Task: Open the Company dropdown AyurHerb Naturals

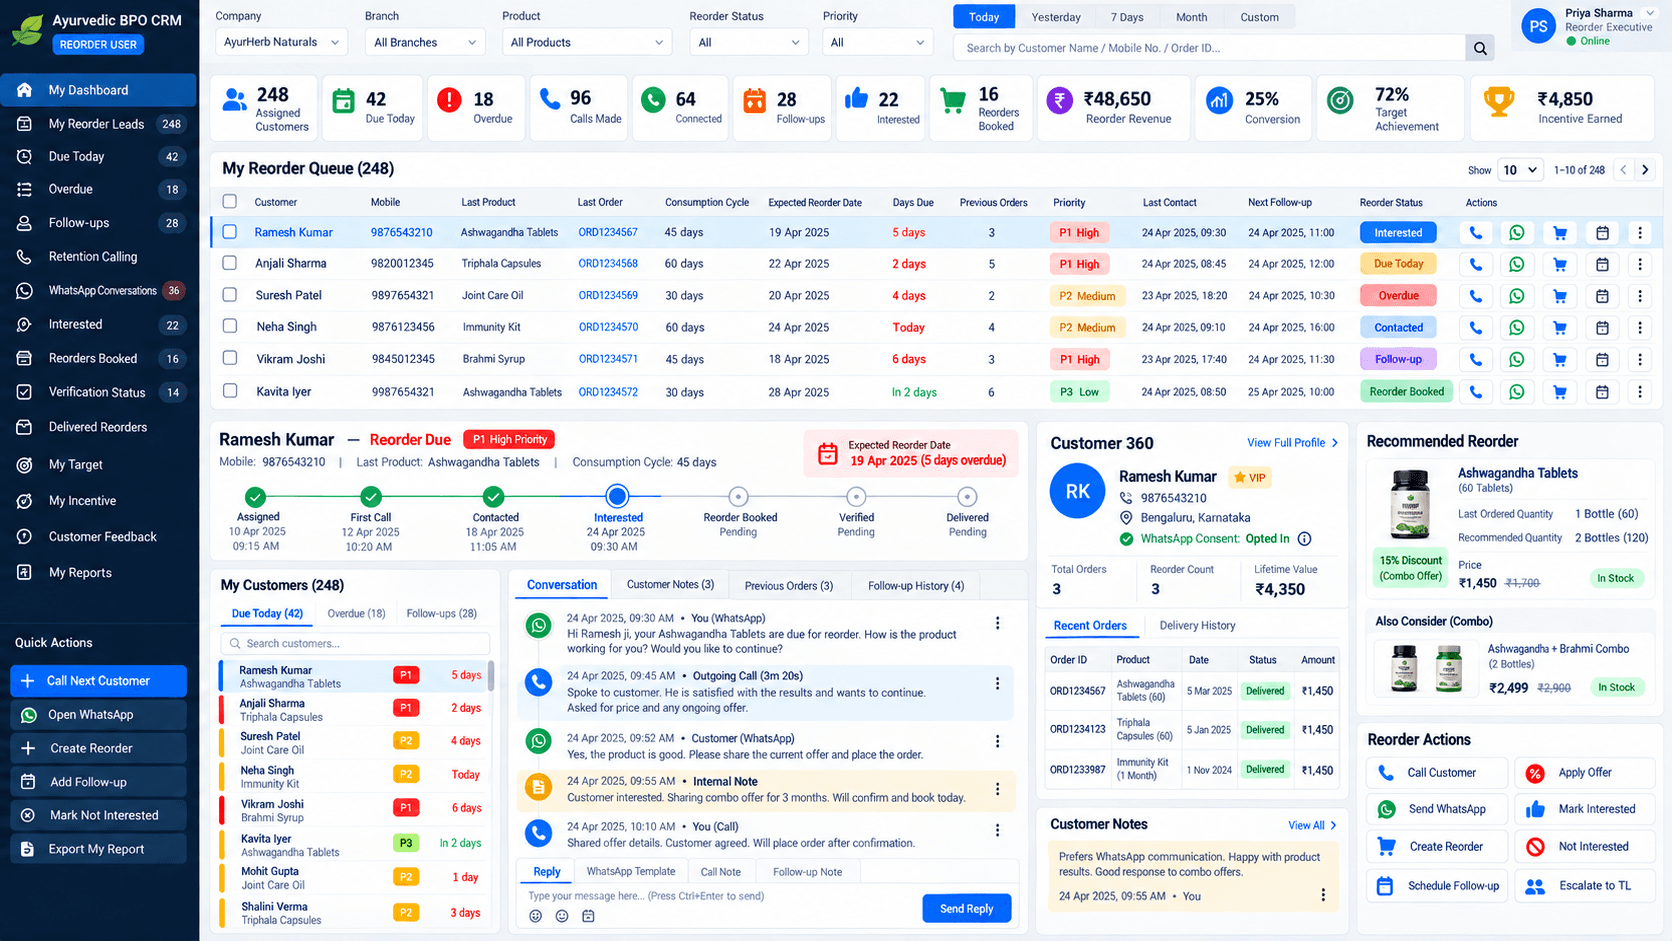Action: [x=281, y=42]
